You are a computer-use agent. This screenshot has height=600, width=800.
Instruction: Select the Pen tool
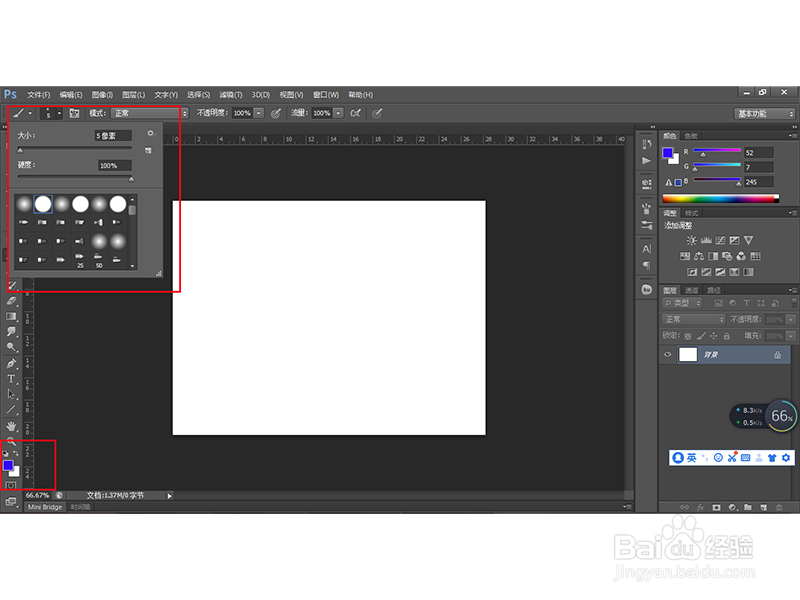[x=12, y=364]
